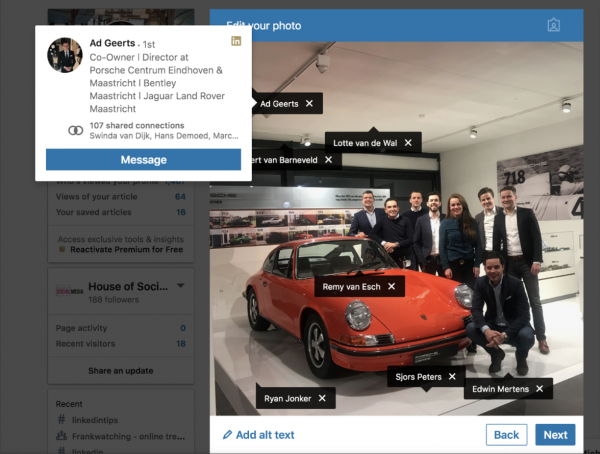Open the Frankwatching group
Image resolution: width=600 pixels, height=454 pixels.
[x=128, y=436]
